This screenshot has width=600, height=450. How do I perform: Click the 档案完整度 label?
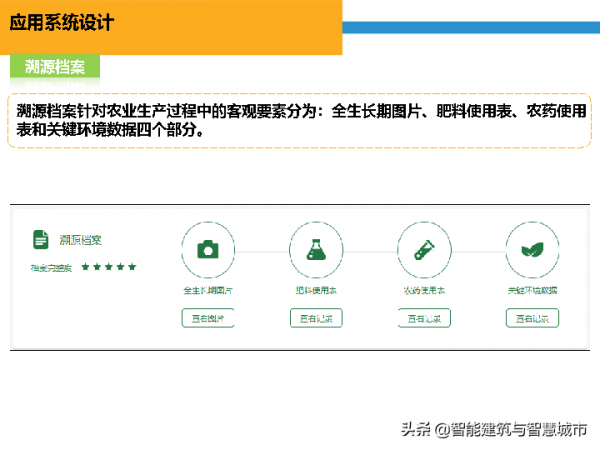coord(51,268)
